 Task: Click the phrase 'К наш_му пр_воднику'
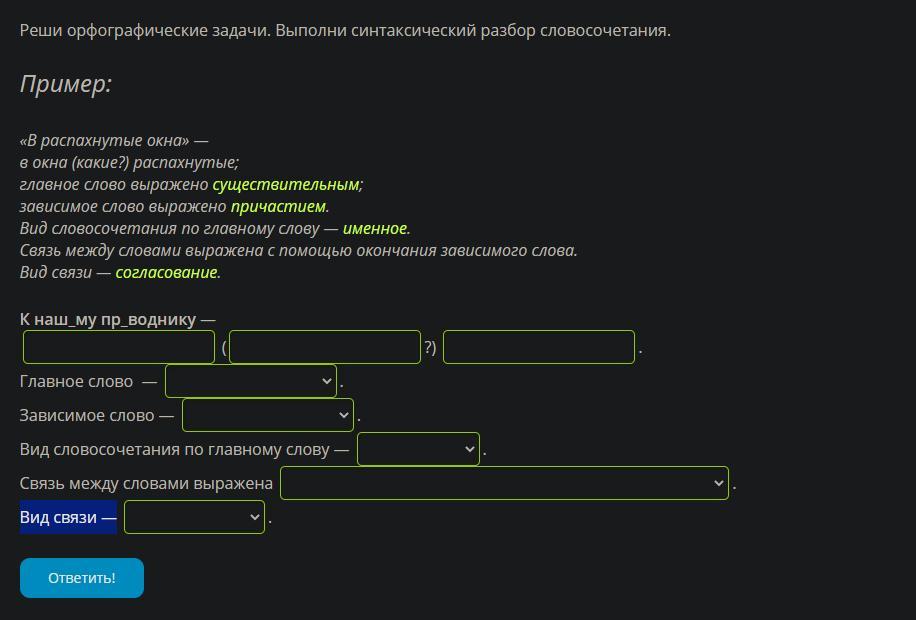tap(108, 319)
